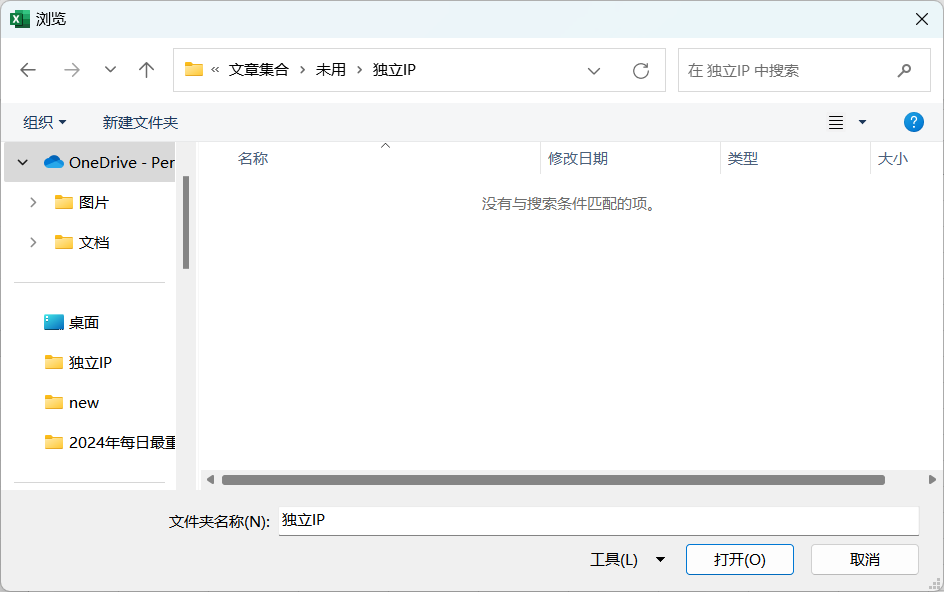Screen dimensions: 944x592
Task: Open the Help question mark icon
Action: (x=913, y=122)
